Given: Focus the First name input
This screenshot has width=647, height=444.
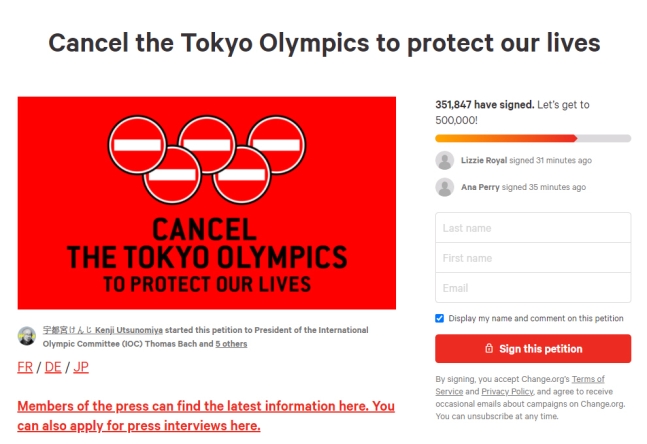Looking at the screenshot, I should click(533, 258).
